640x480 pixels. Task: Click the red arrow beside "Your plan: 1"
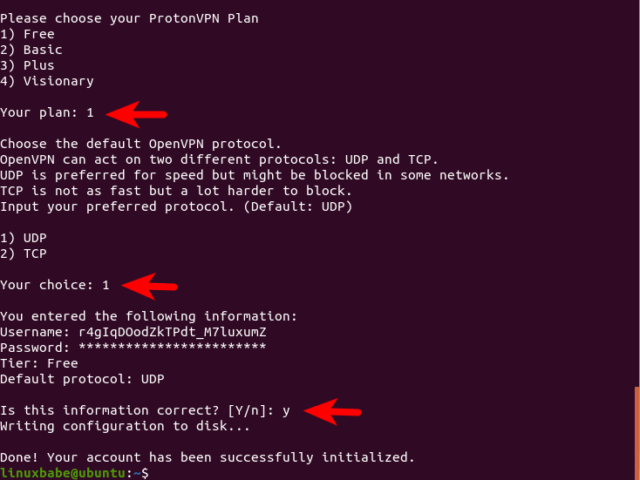point(135,112)
